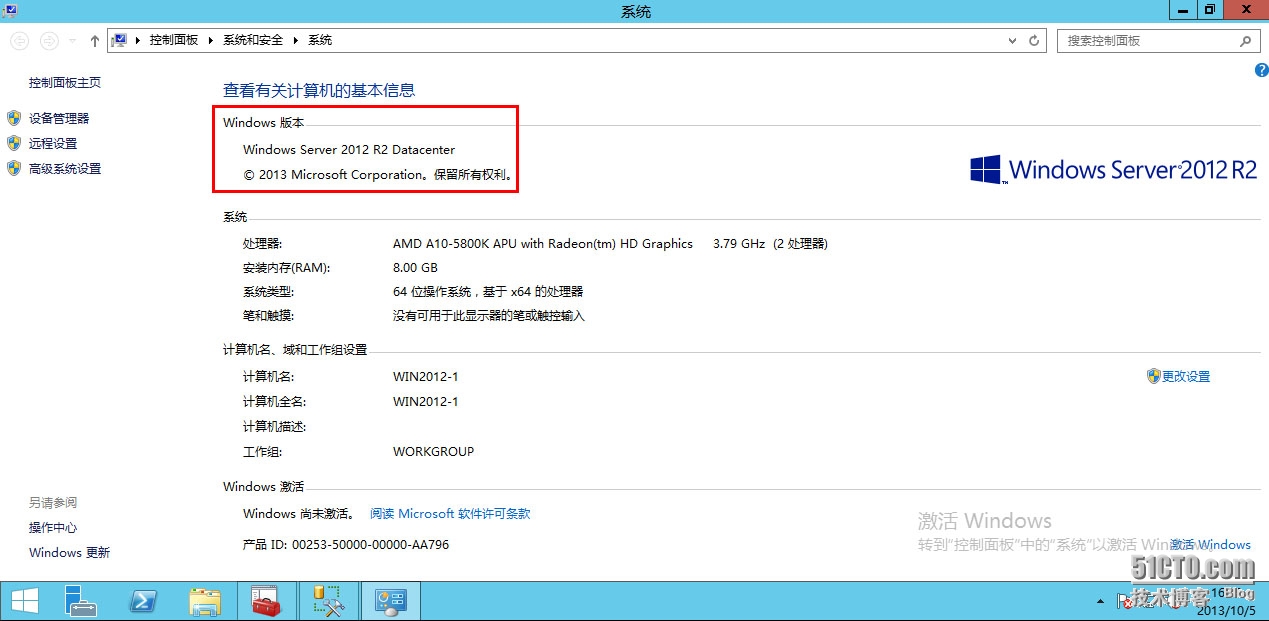Click Forward navigation arrow button
Image resolution: width=1269 pixels, height=621 pixels.
(49, 41)
